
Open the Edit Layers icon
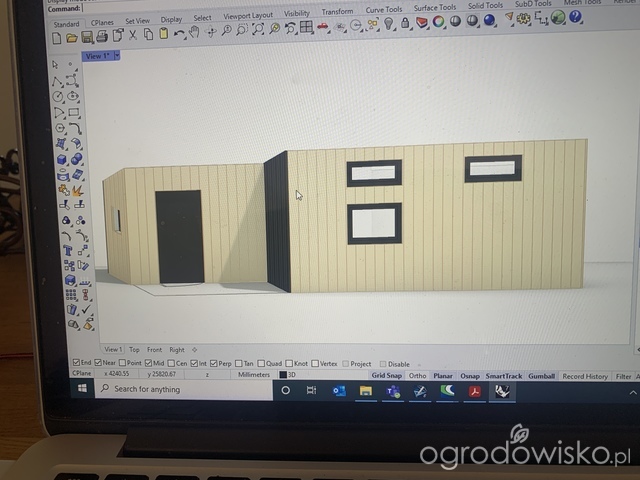pos(422,22)
